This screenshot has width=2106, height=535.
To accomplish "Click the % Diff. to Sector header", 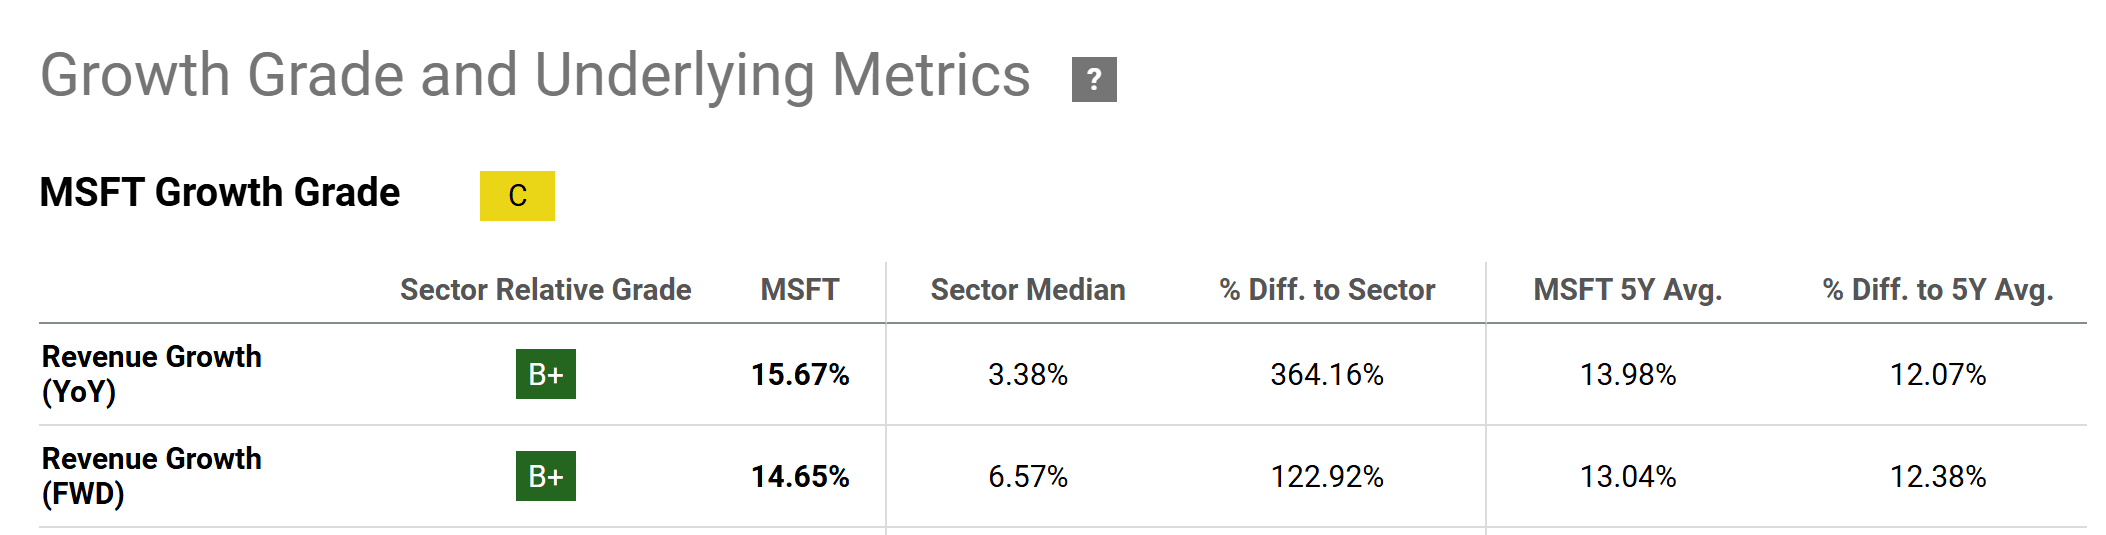I will [x=1327, y=290].
